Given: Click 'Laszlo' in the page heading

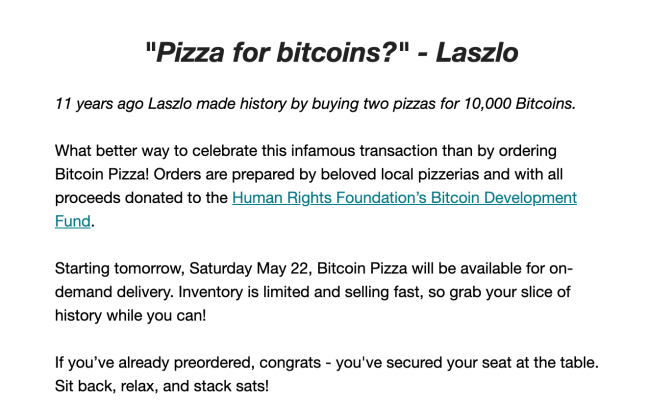Looking at the screenshot, I should pos(475,51).
